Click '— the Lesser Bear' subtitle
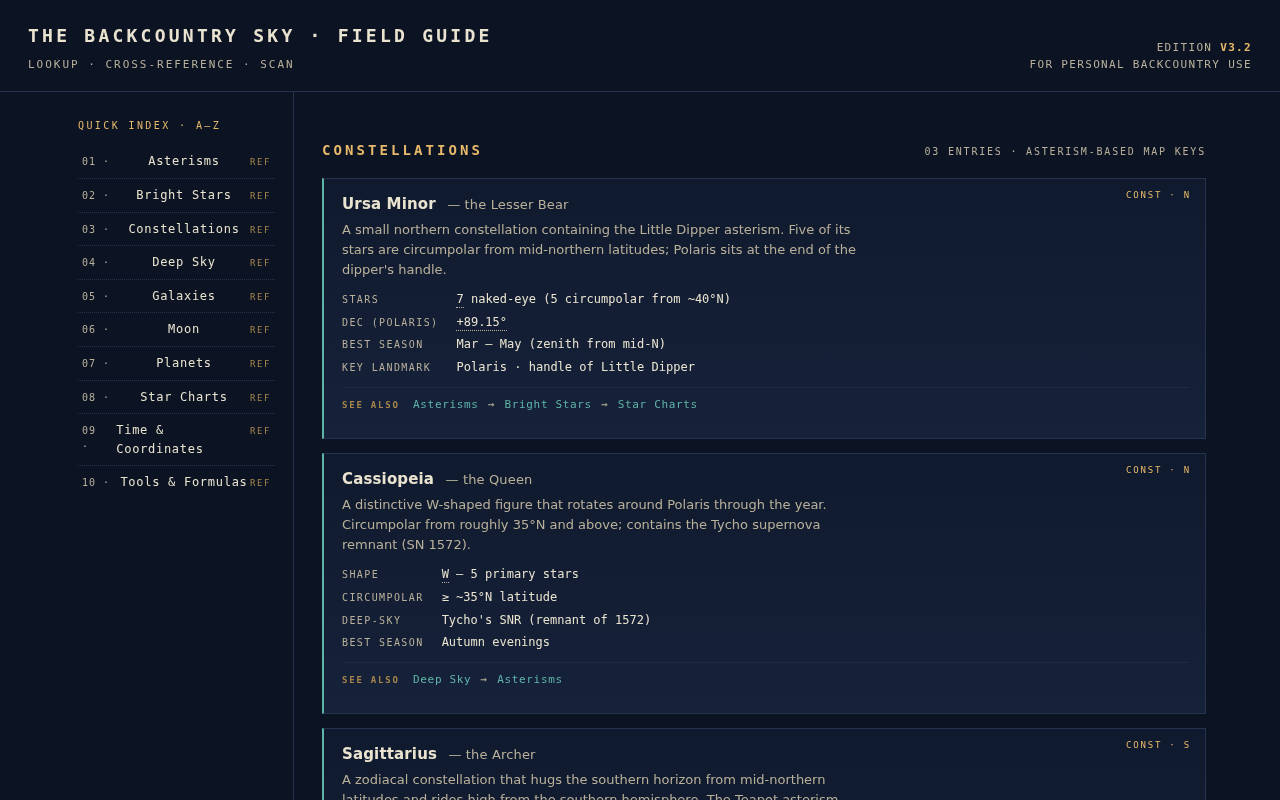 pos(508,205)
